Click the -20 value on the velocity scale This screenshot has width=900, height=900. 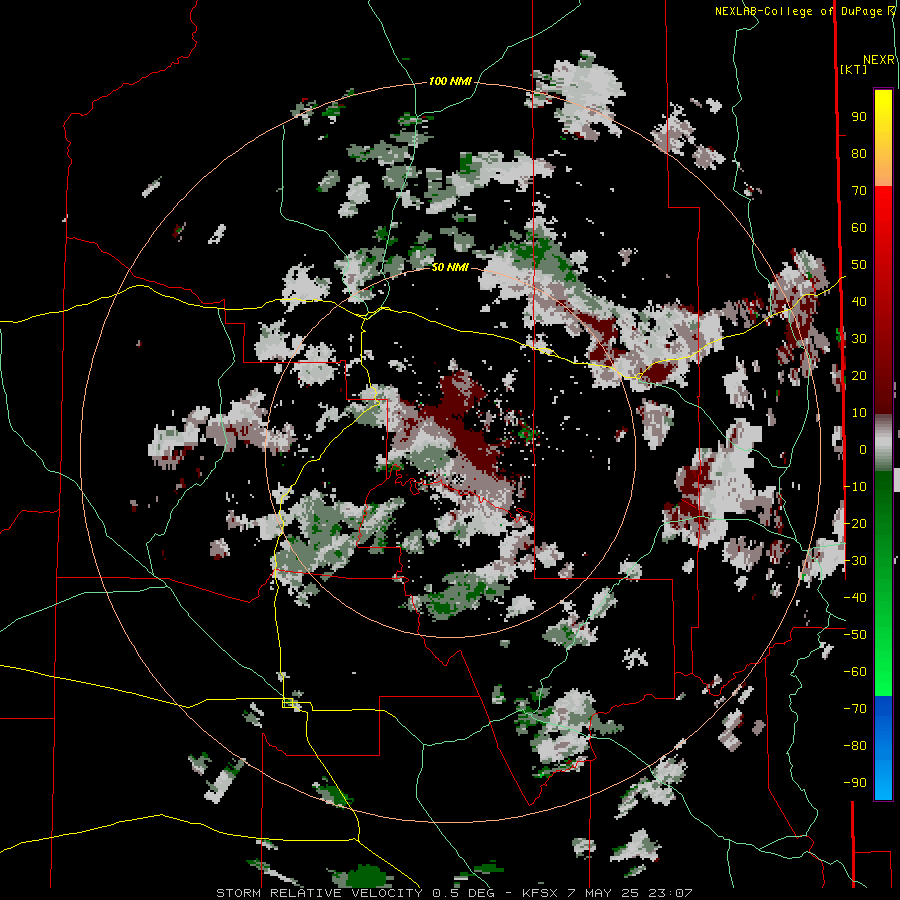tap(855, 523)
